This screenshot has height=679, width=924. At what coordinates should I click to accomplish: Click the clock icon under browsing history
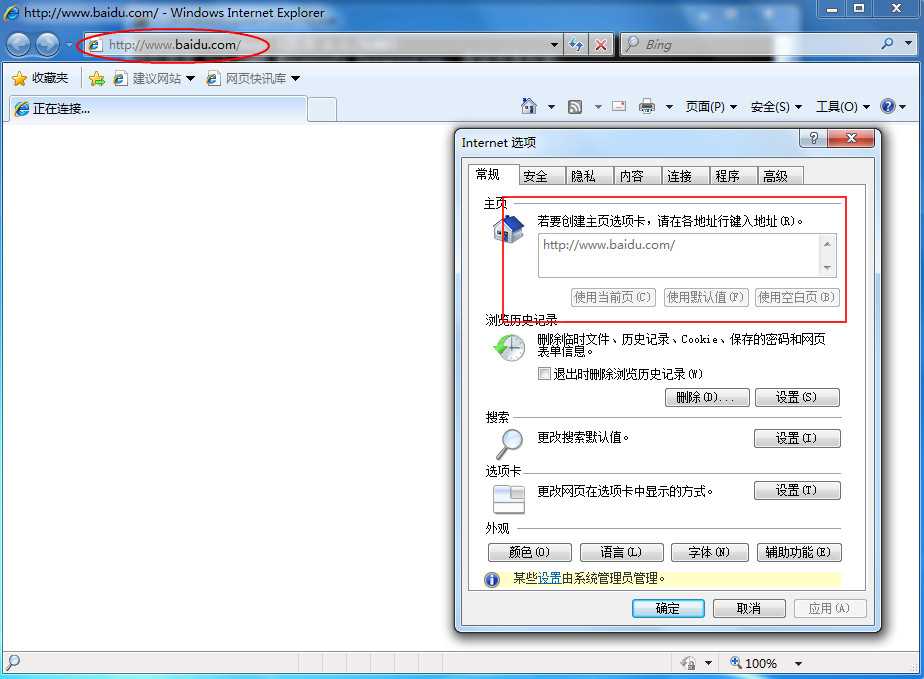click(x=509, y=348)
